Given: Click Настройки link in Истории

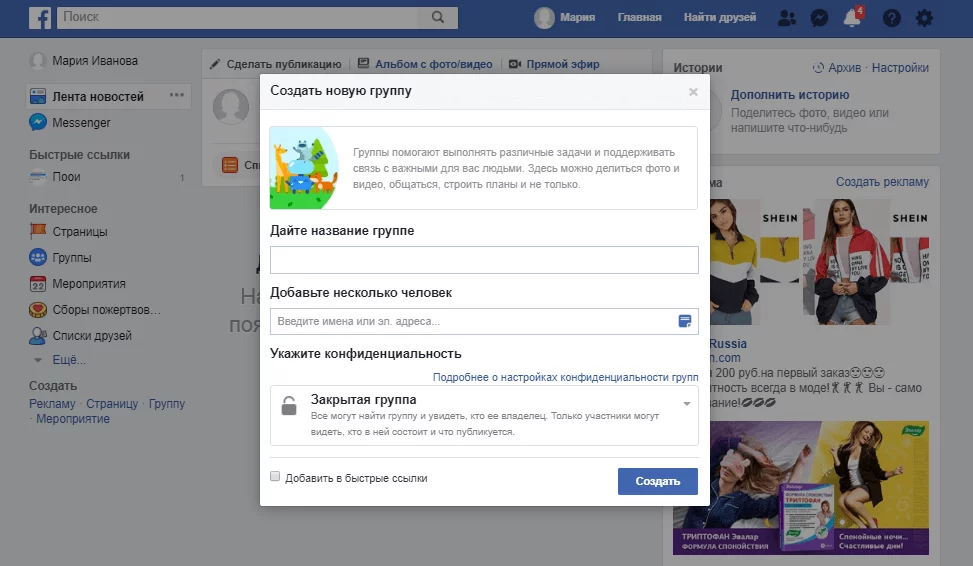Looking at the screenshot, I should [900, 68].
